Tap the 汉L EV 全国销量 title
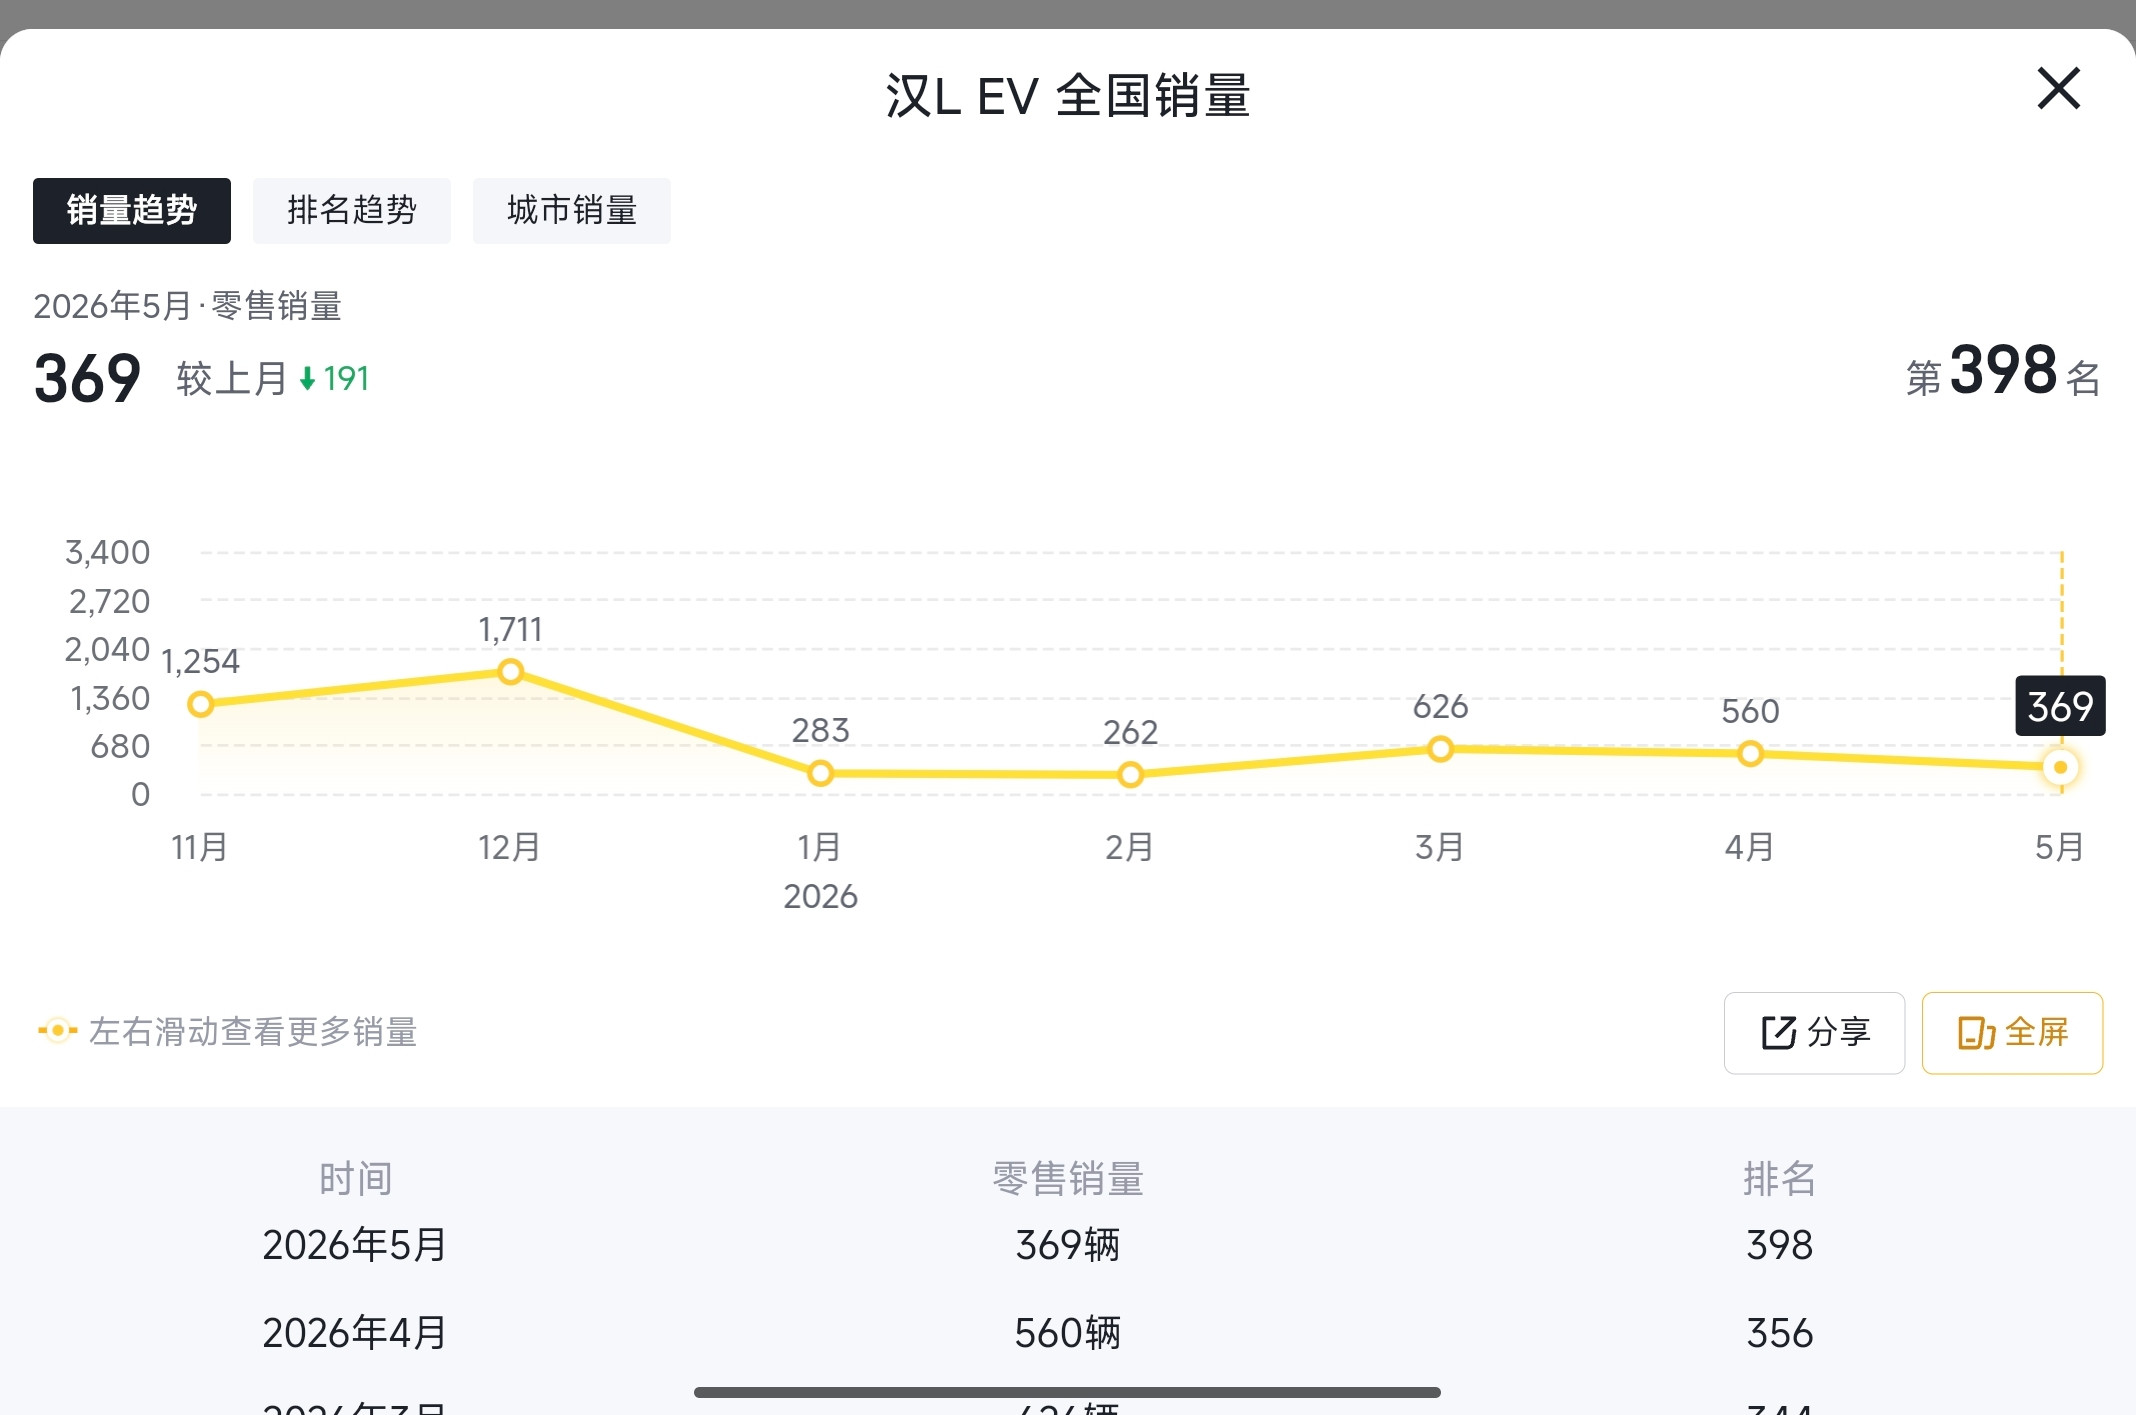2136x1415 pixels. click(1068, 96)
